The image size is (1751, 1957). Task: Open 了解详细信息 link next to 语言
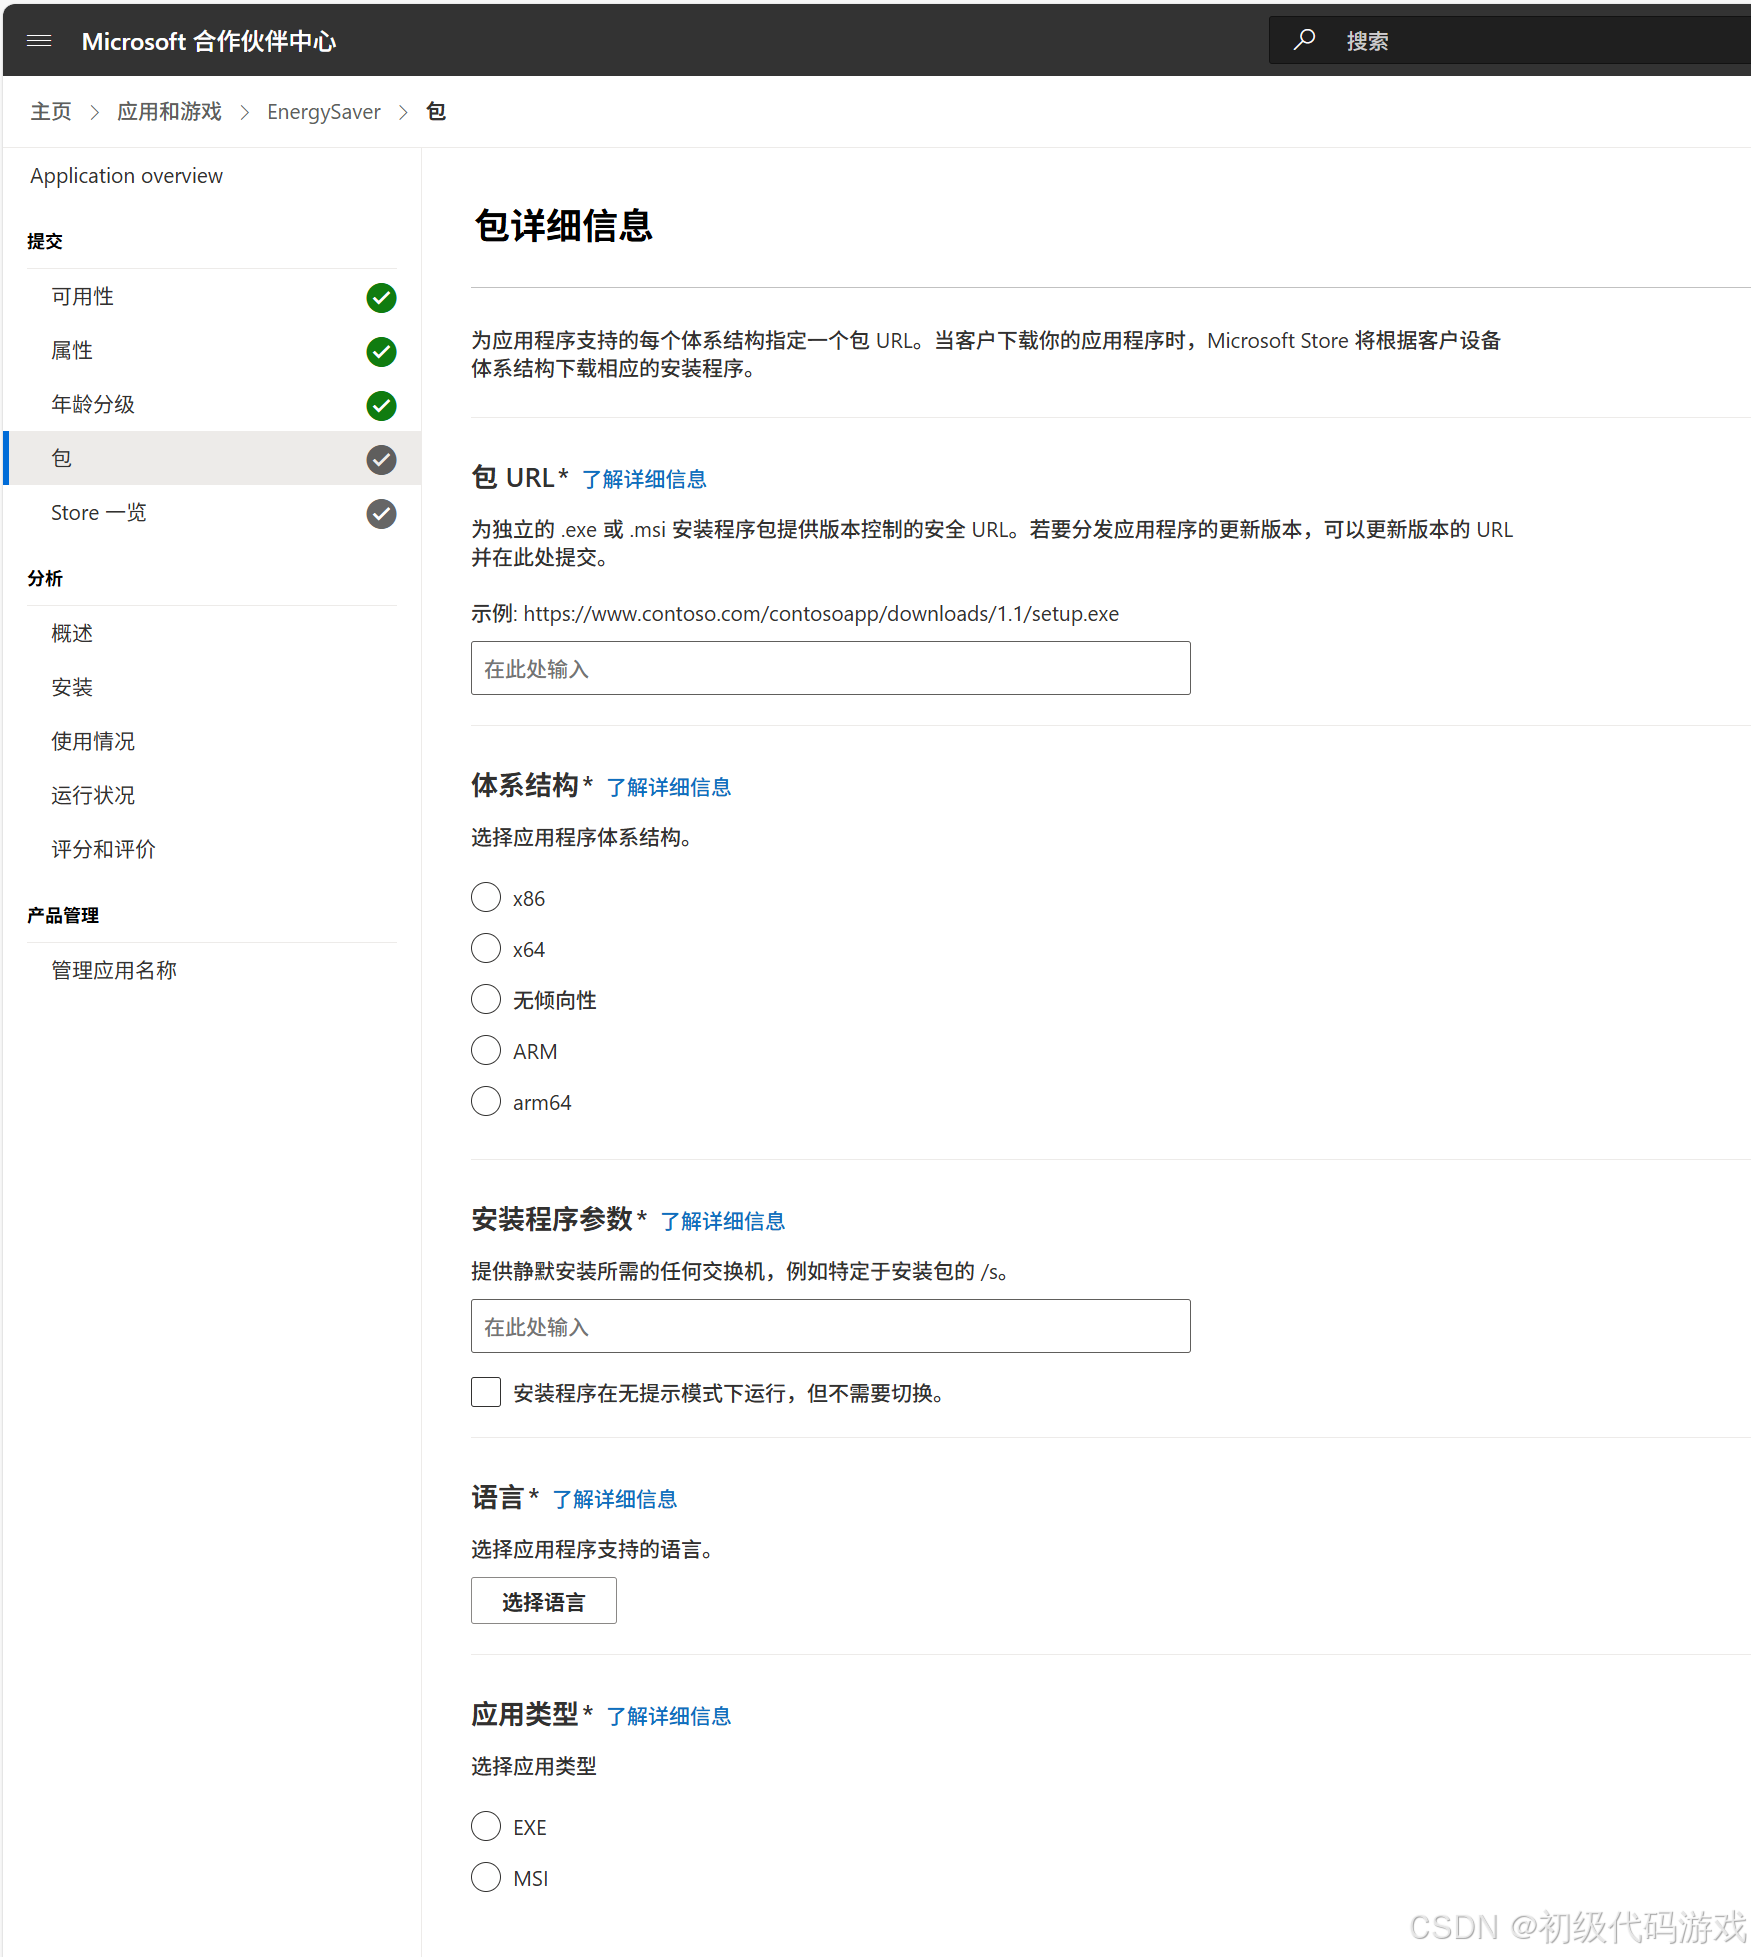tap(614, 1499)
